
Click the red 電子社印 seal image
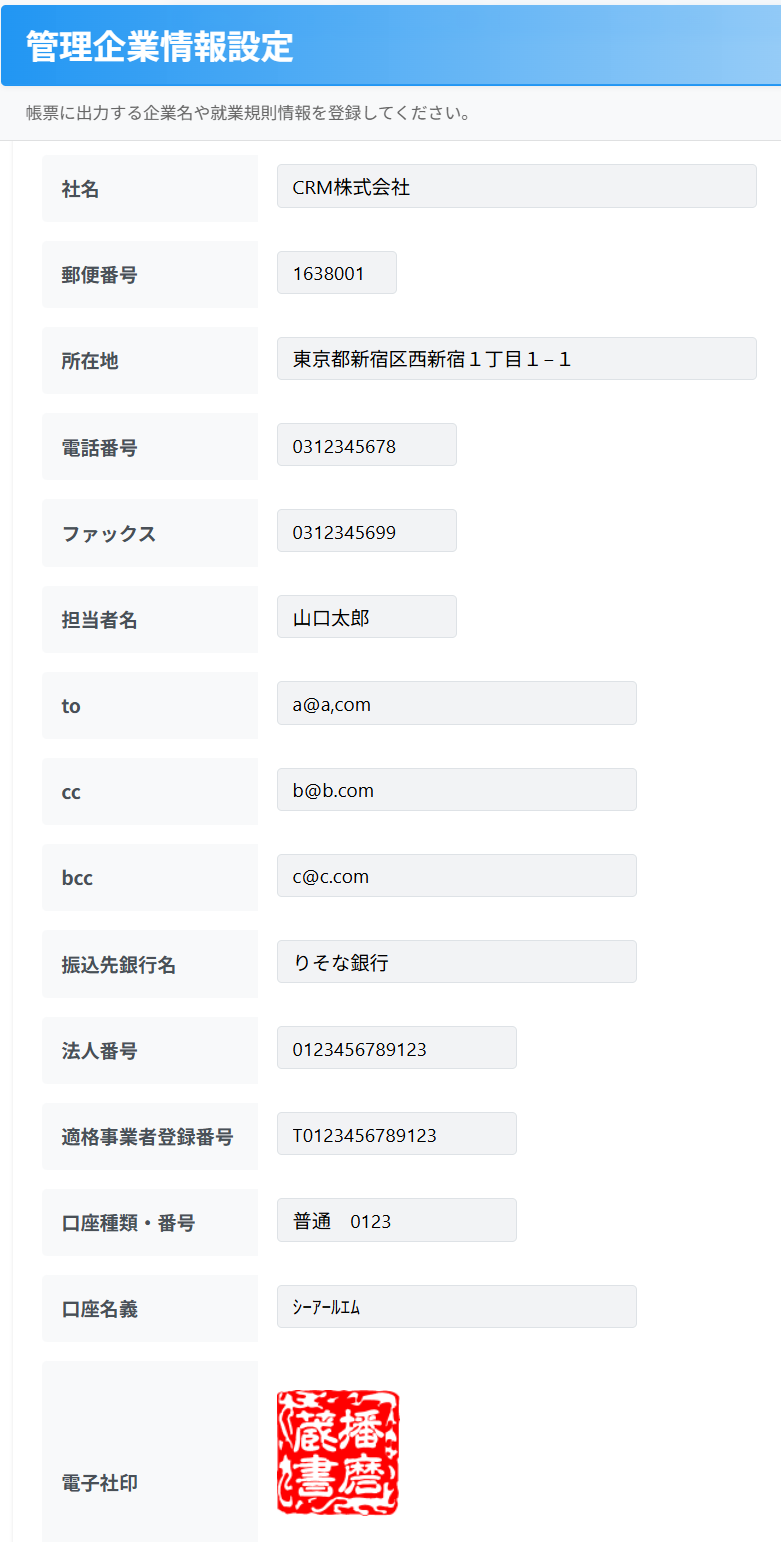338,1453
